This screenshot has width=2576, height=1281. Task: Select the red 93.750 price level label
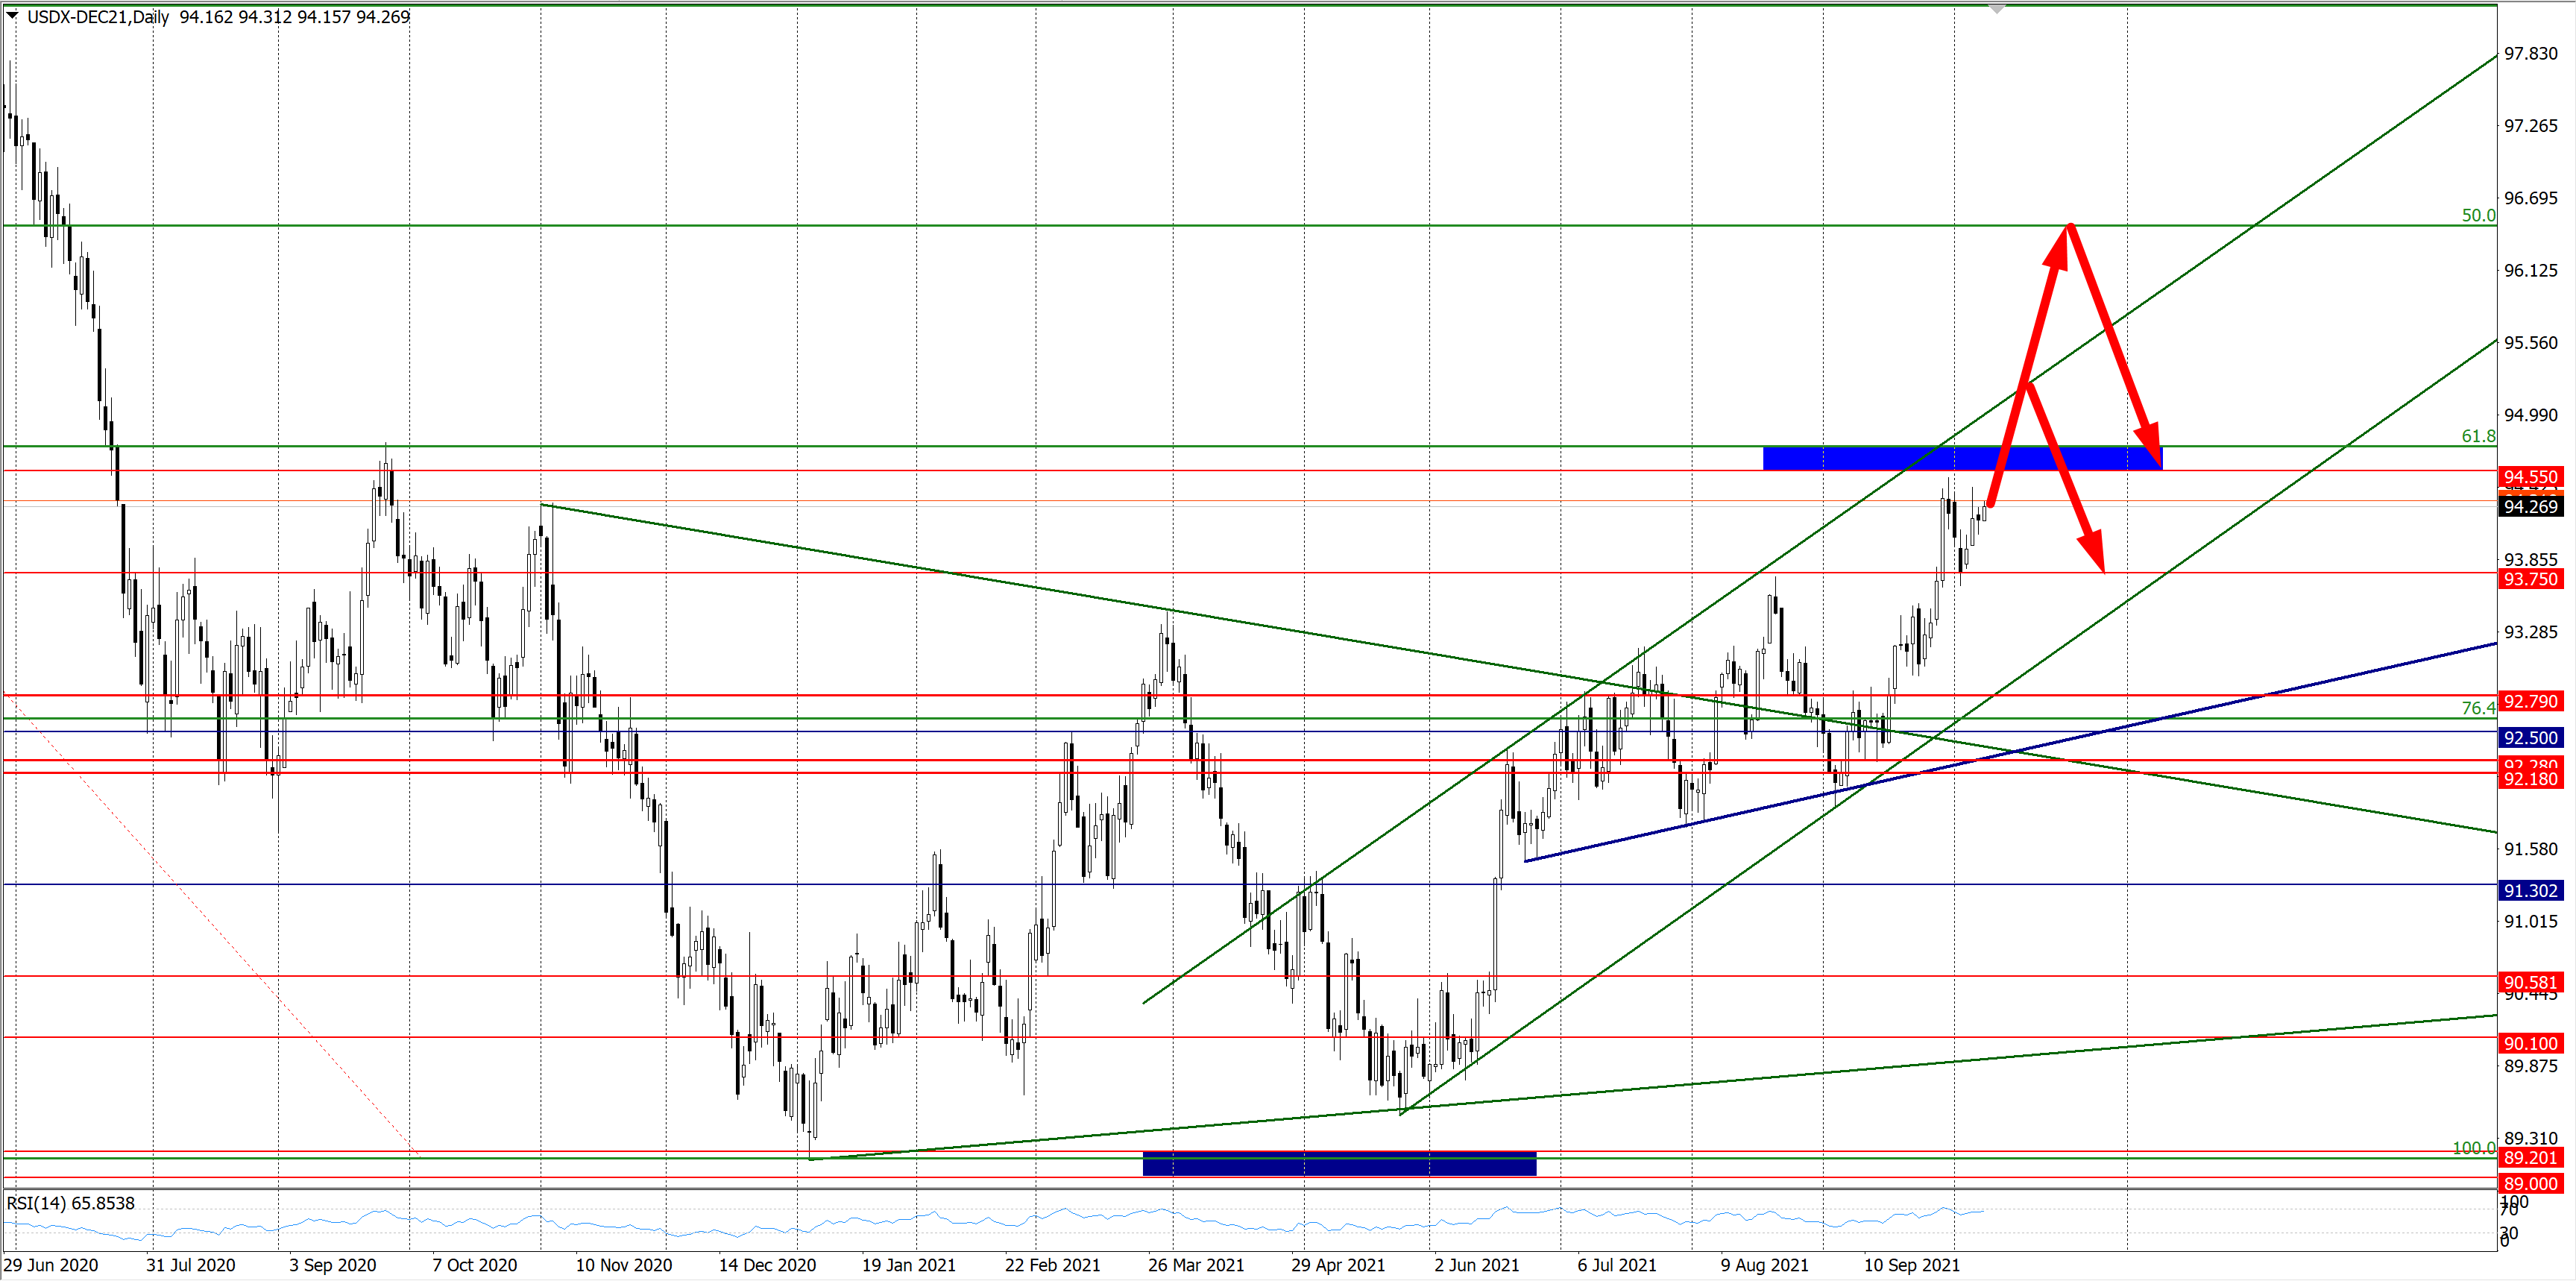pos(2530,579)
